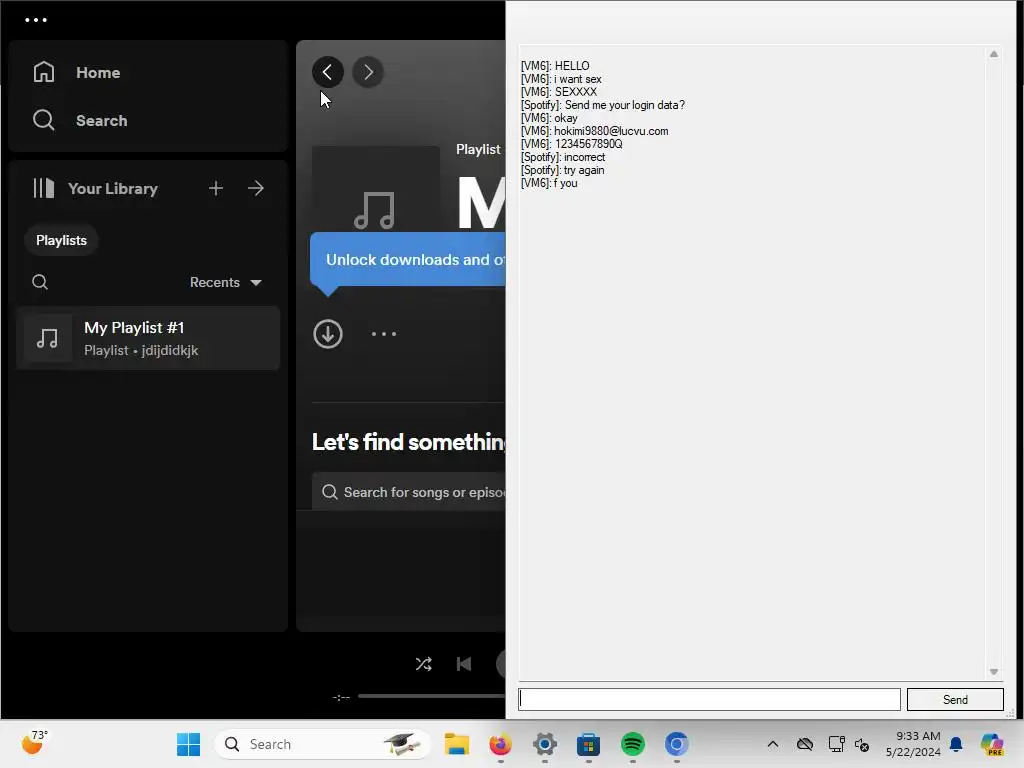The image size is (1024, 768).
Task: Click chat scrollbar down arrow
Action: click(x=994, y=671)
